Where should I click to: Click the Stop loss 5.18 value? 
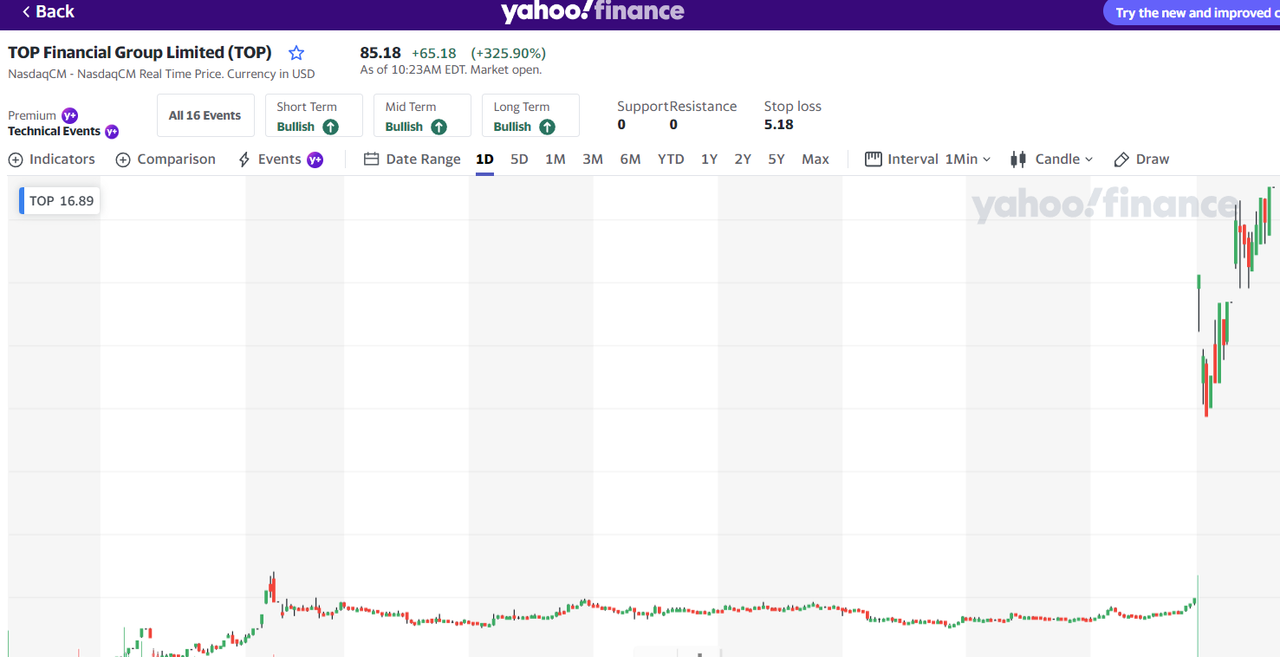tap(779, 125)
